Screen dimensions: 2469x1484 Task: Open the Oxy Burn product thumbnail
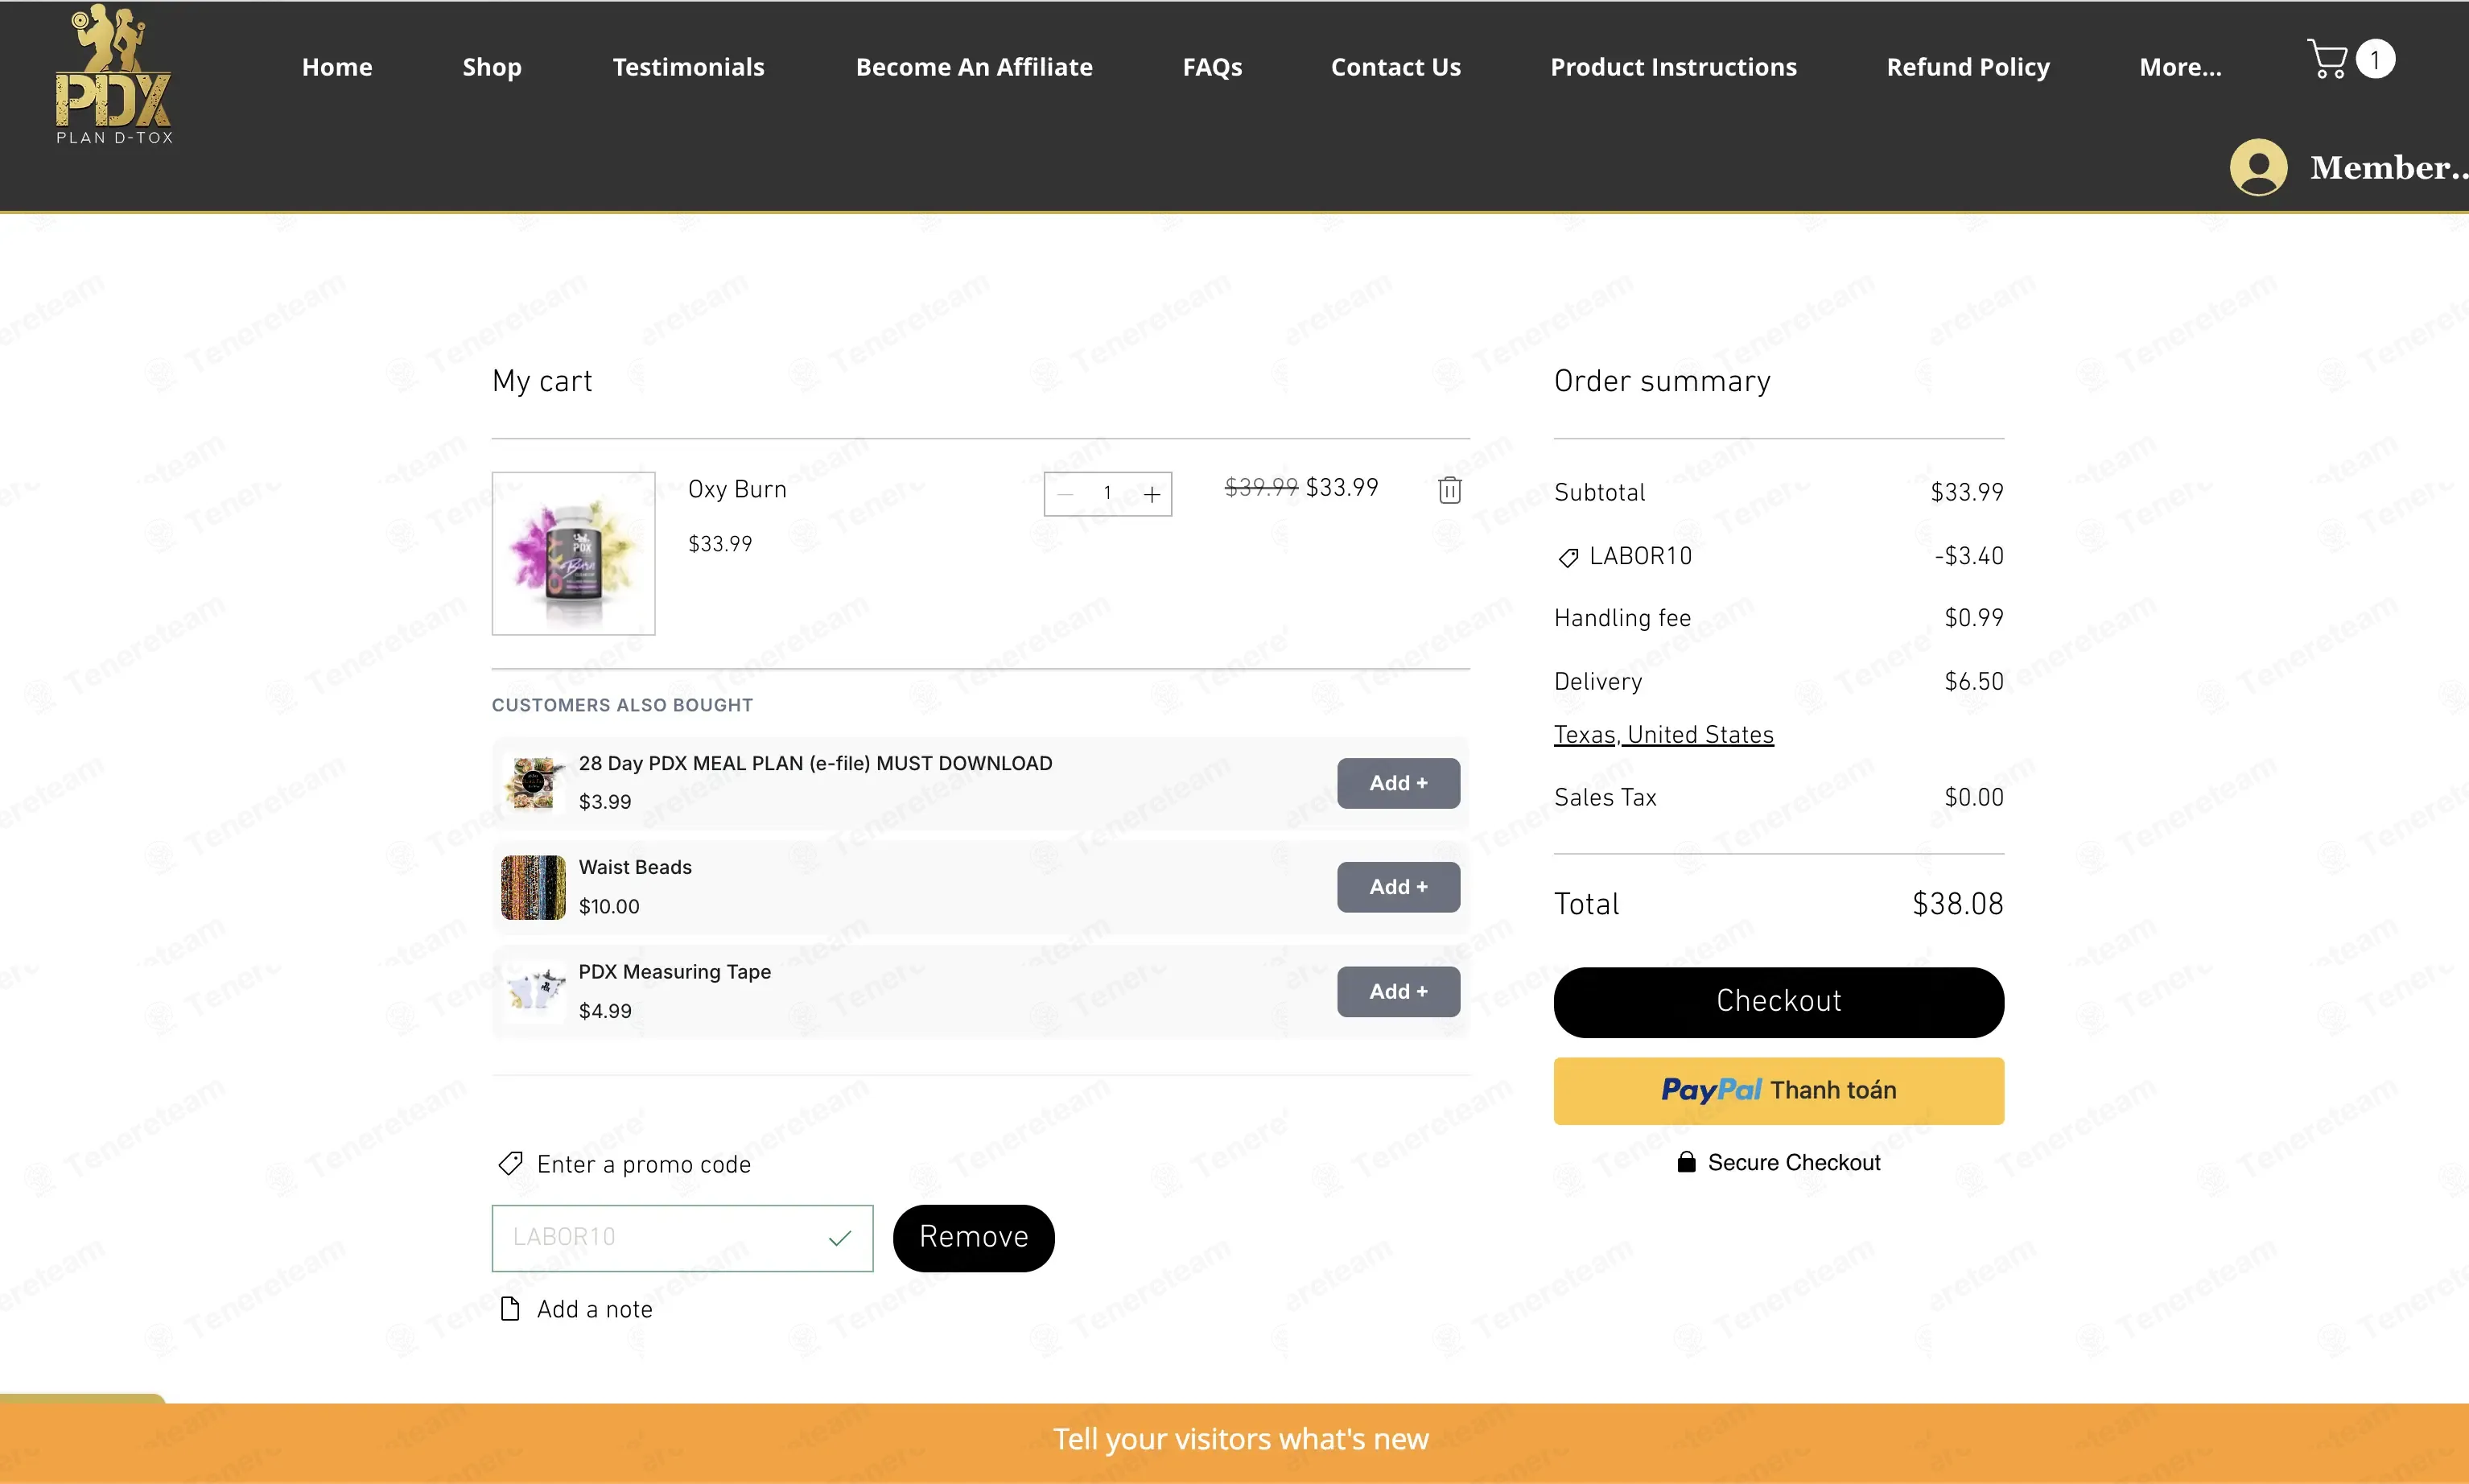click(573, 554)
